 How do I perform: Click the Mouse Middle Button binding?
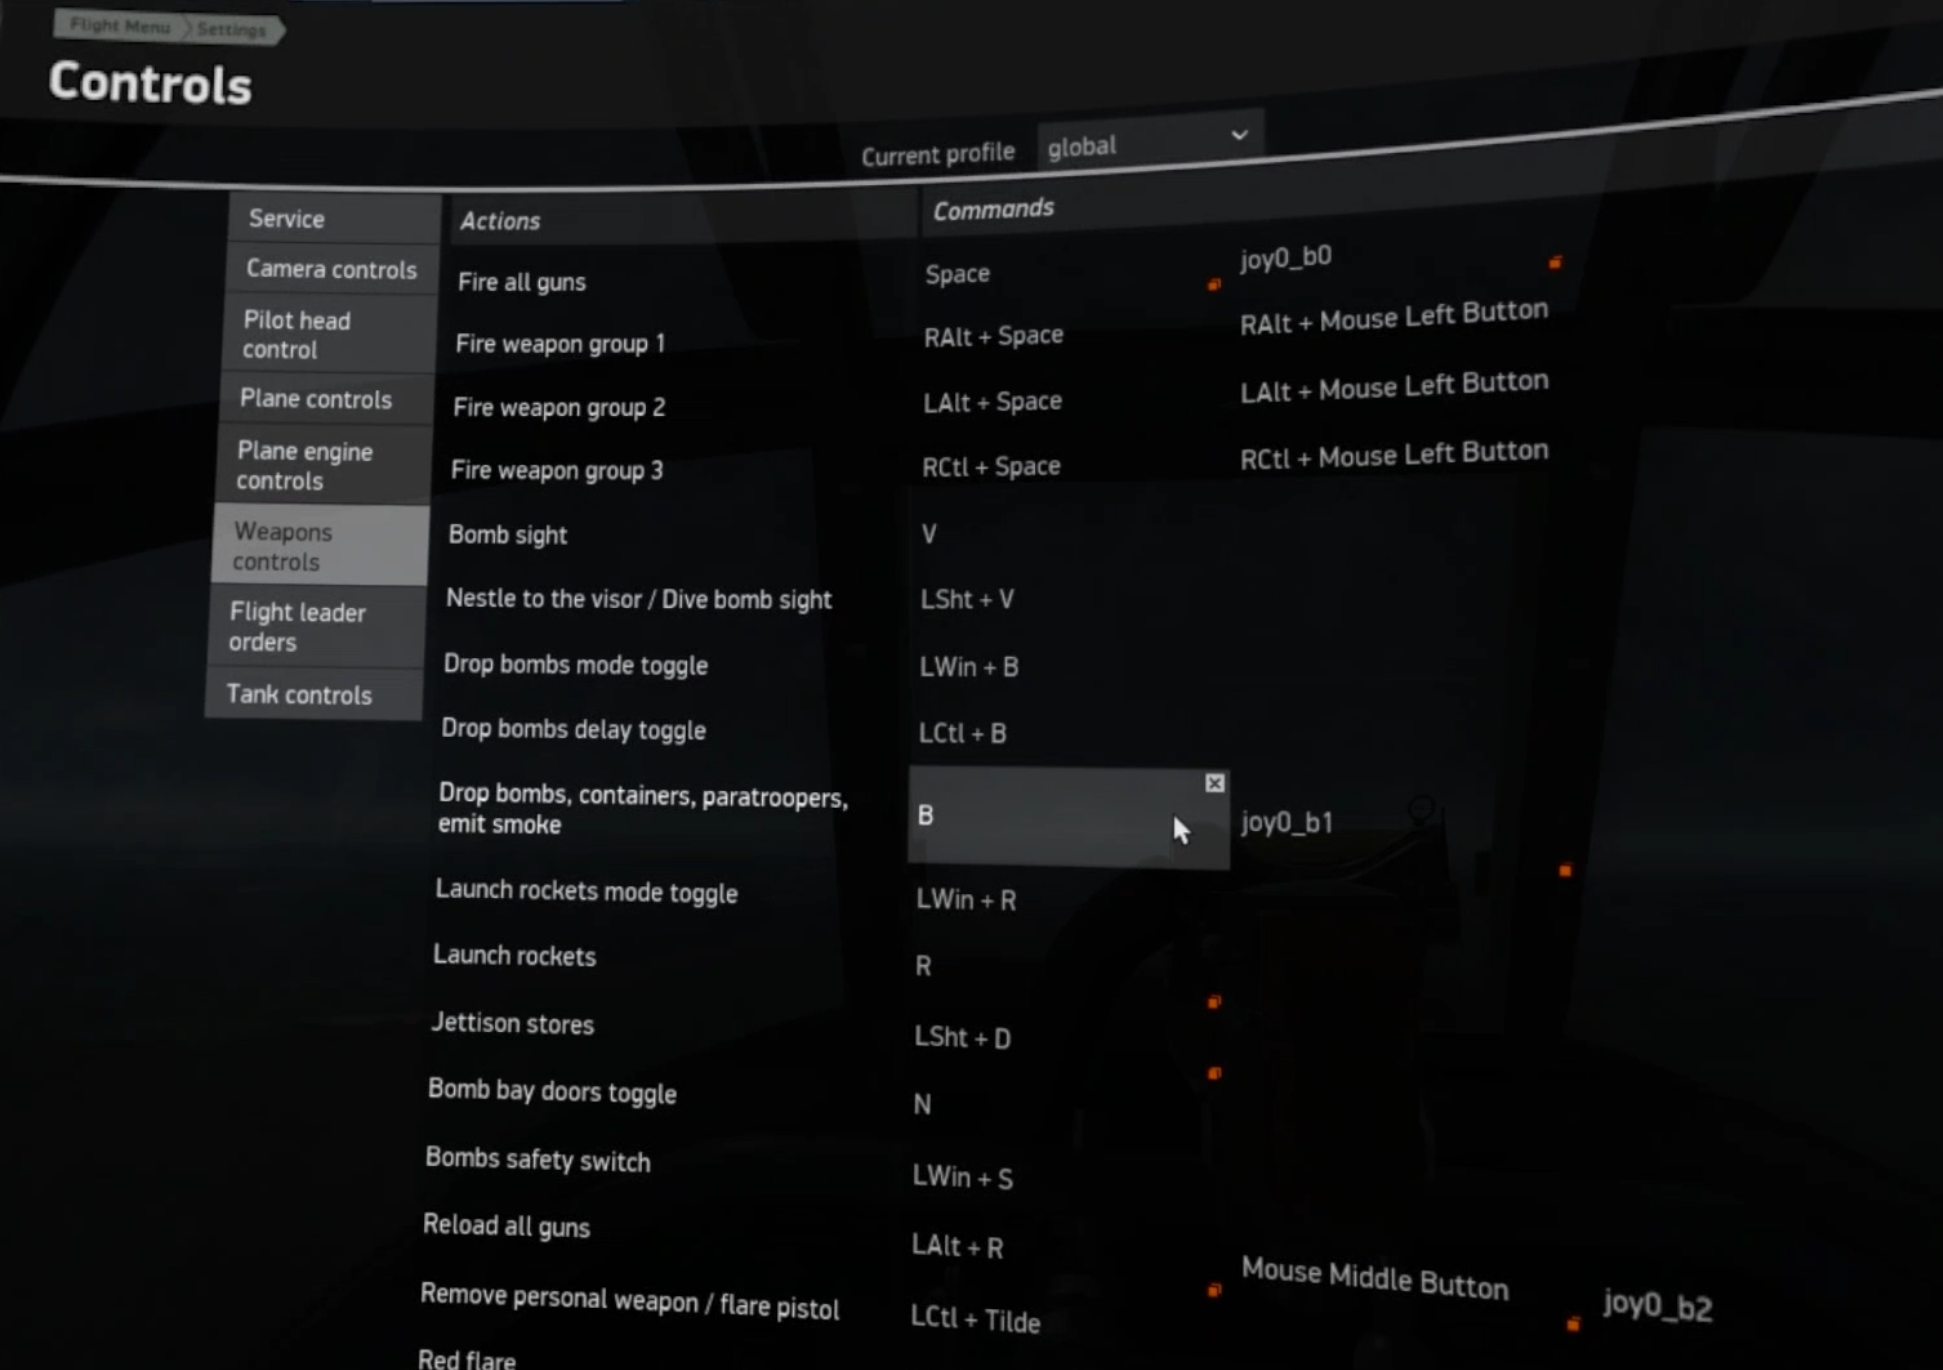click(x=1374, y=1278)
